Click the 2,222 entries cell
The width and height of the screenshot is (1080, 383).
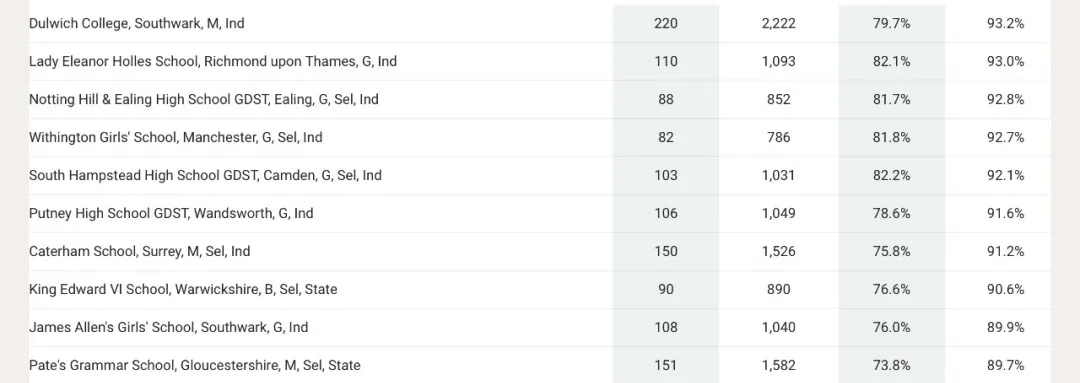click(x=778, y=23)
